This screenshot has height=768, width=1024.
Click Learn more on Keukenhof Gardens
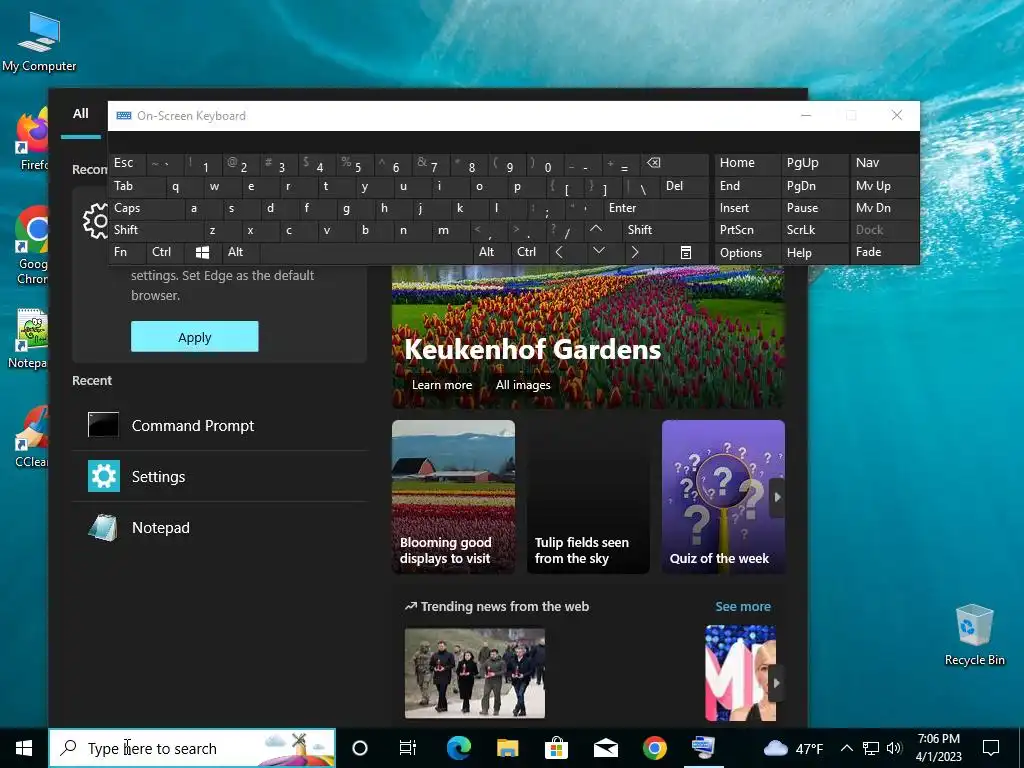click(442, 385)
